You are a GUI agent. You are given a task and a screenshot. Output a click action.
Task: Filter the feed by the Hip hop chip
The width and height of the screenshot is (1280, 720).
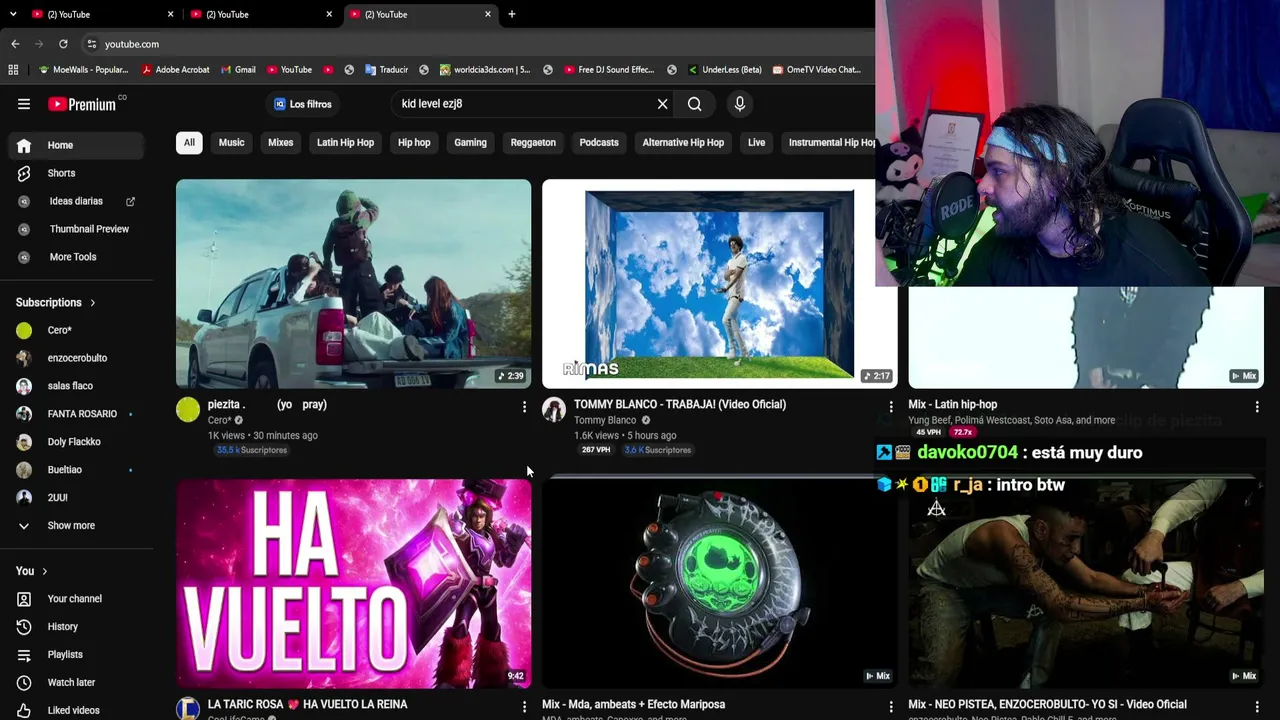(x=414, y=143)
